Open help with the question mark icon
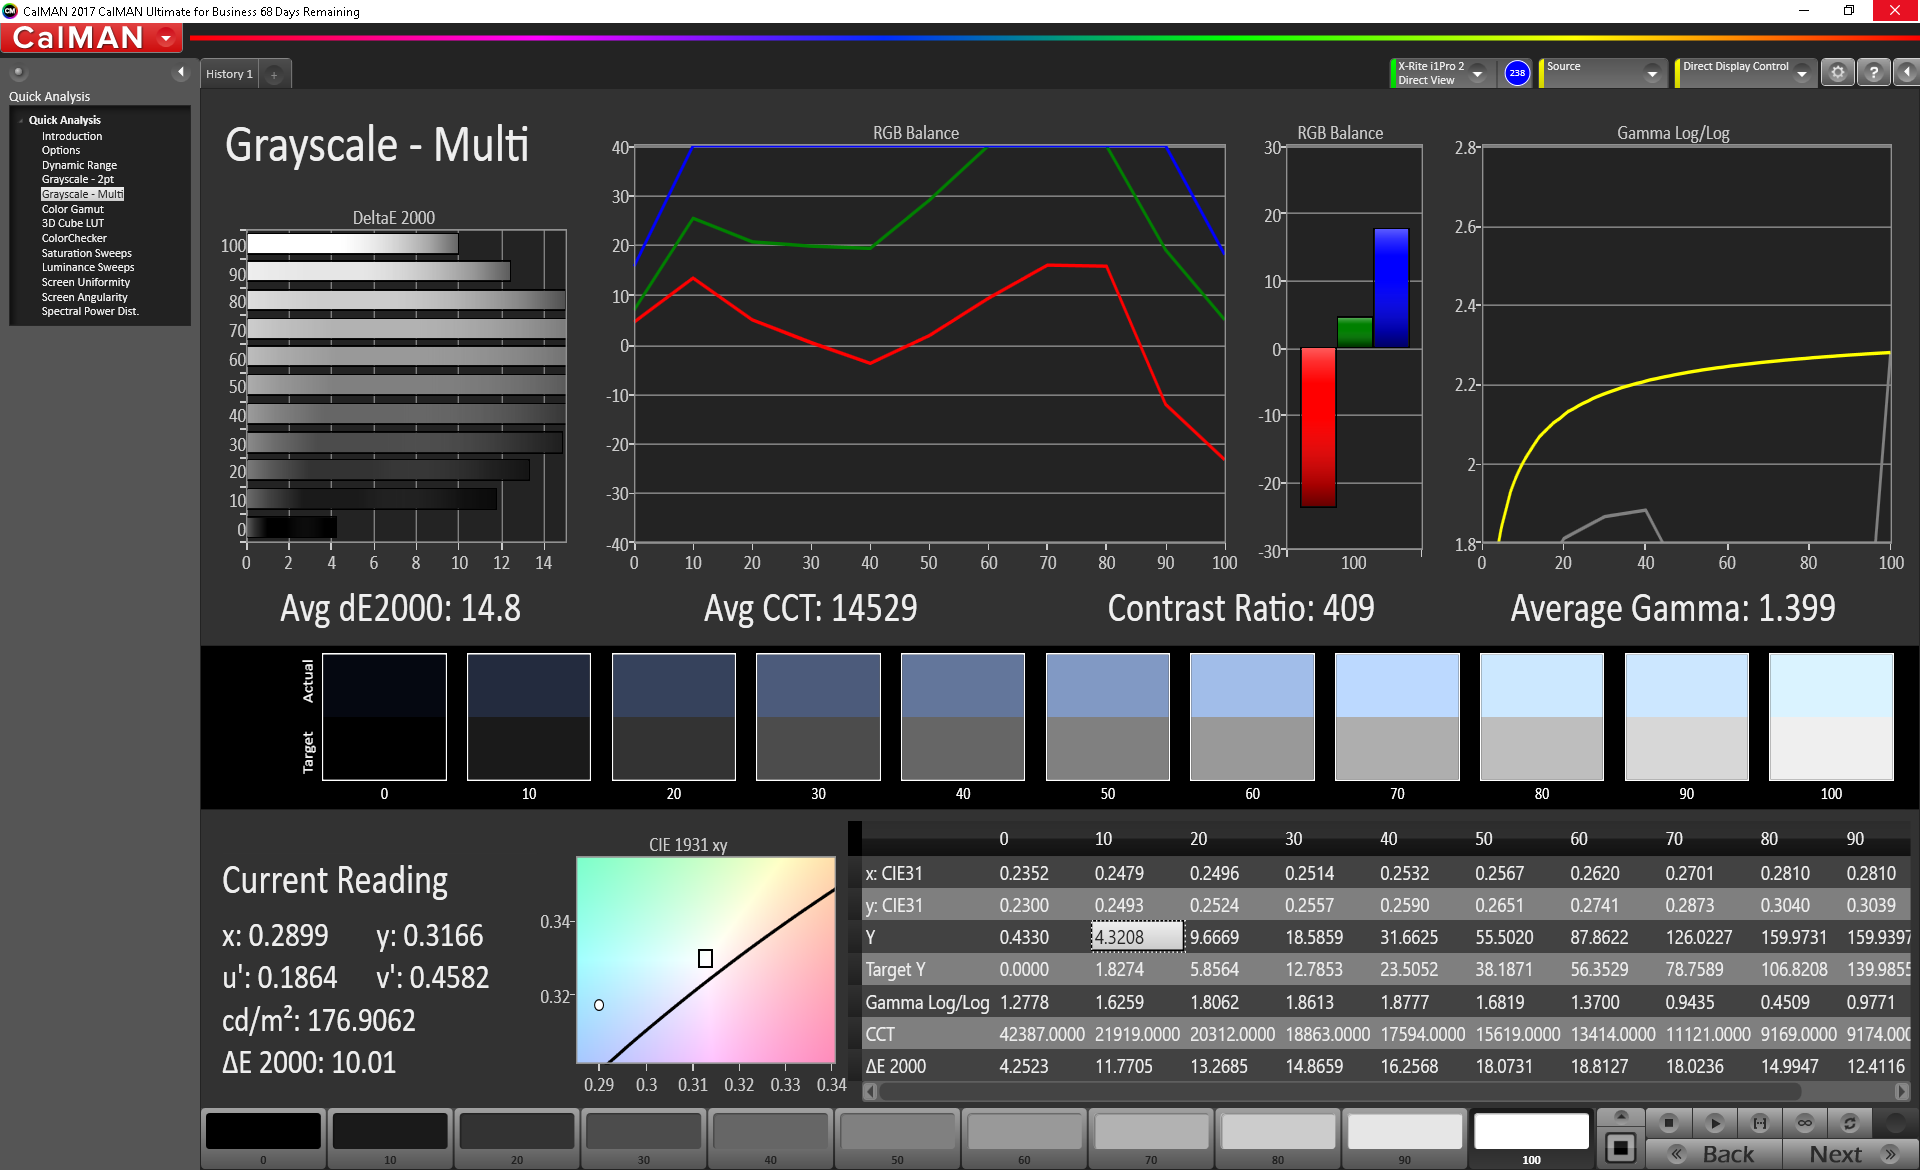Screen dimensions: 1920x1170 point(1873,73)
